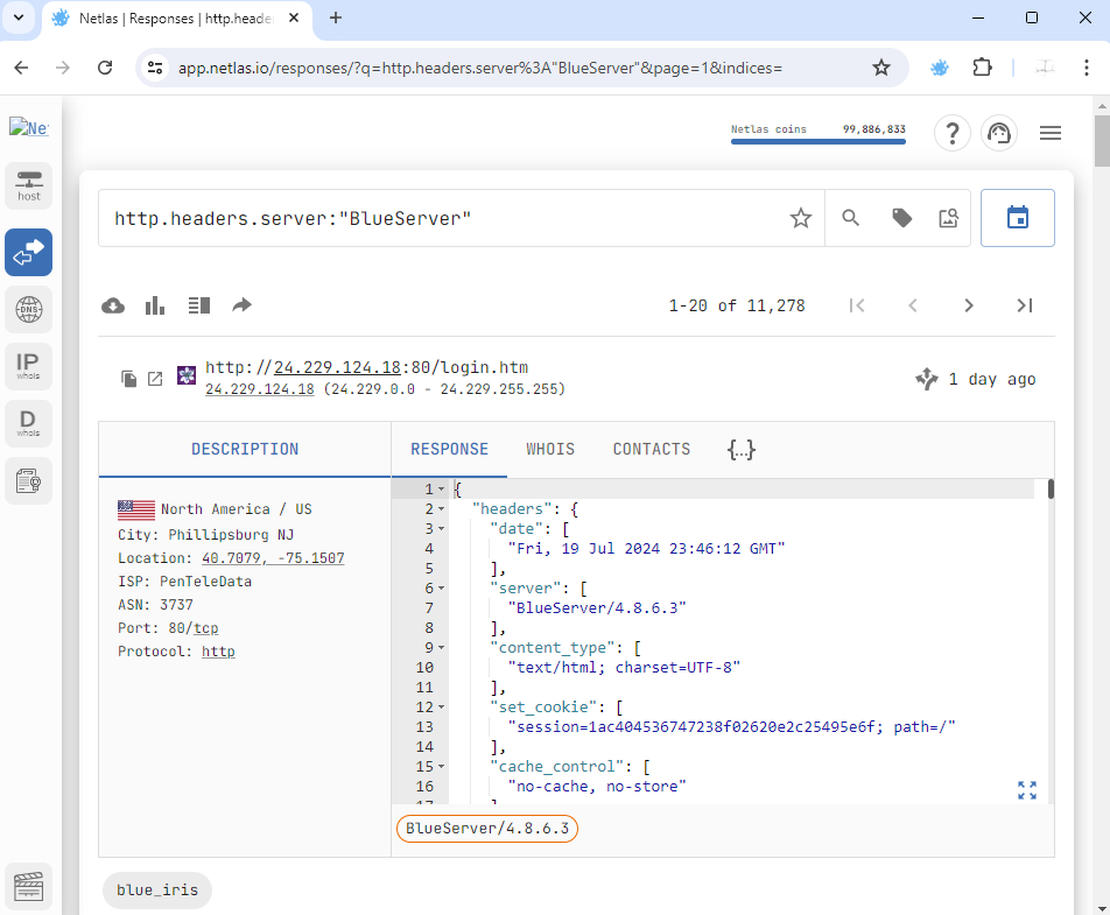Go to the next results page
1110x915 pixels.
(968, 306)
